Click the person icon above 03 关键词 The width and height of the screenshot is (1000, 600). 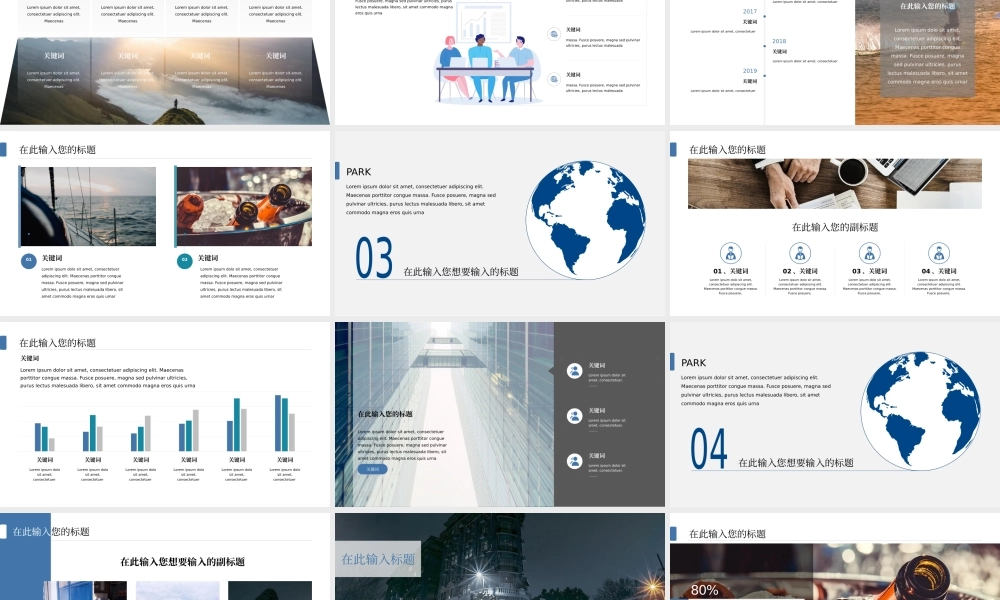pos(869,253)
